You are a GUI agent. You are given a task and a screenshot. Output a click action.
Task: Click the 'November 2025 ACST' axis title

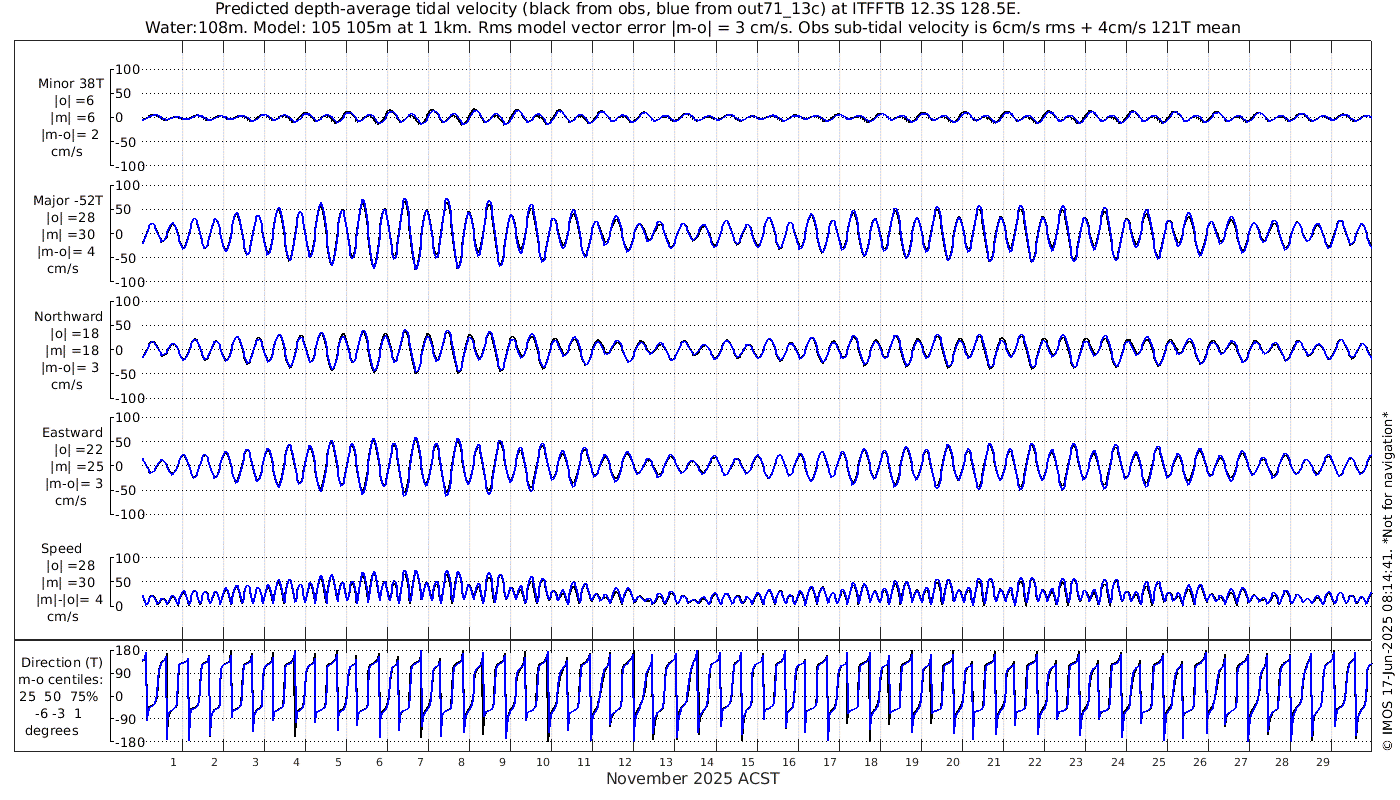coord(693,778)
